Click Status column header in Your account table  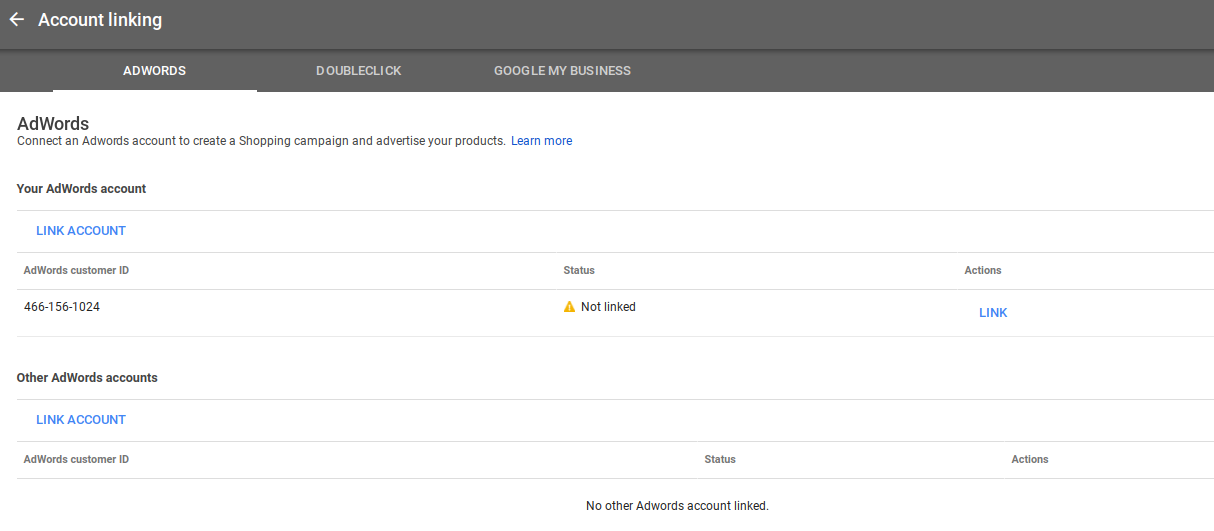pos(579,270)
